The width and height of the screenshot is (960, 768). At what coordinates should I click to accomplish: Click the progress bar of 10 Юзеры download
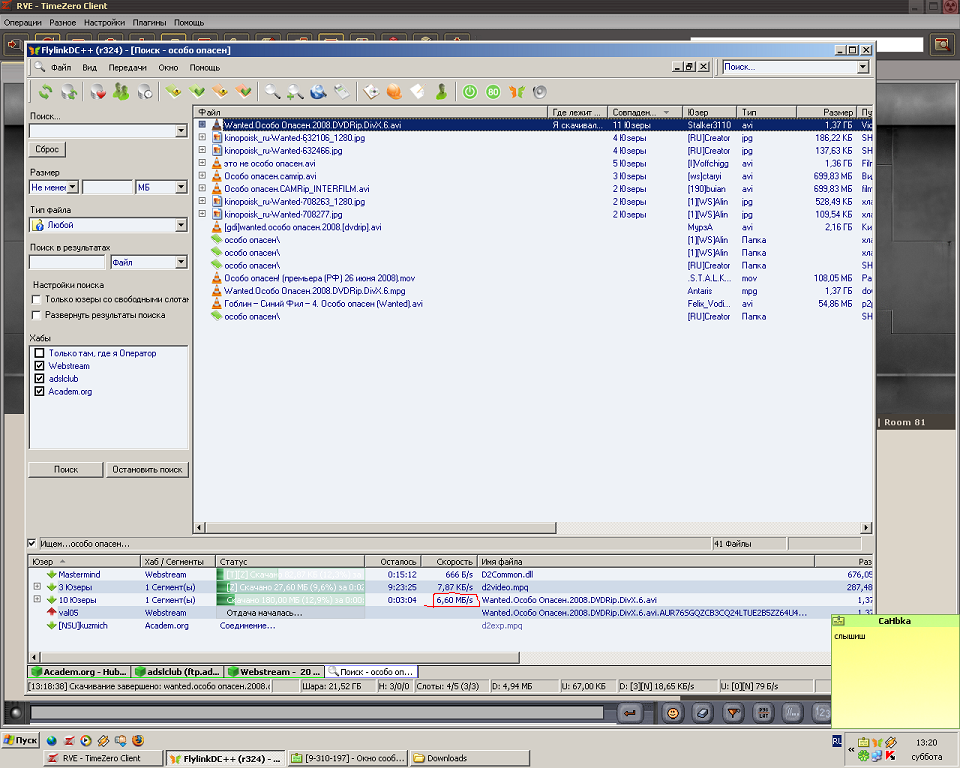click(x=291, y=600)
